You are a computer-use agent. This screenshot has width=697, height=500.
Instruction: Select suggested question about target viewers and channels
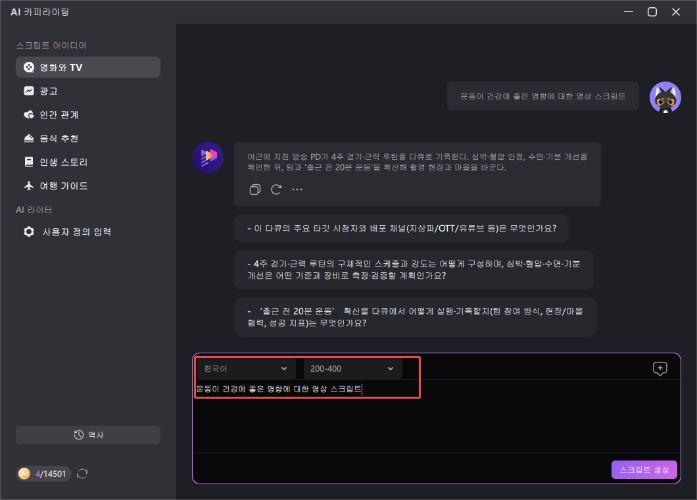click(401, 228)
